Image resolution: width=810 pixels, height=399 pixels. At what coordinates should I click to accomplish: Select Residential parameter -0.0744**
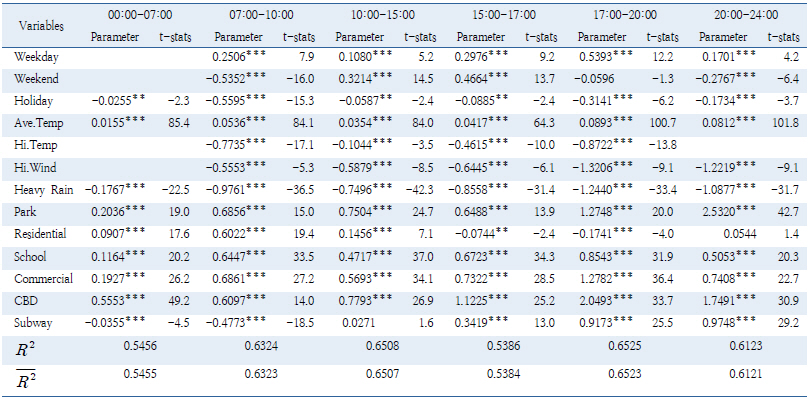(x=478, y=233)
